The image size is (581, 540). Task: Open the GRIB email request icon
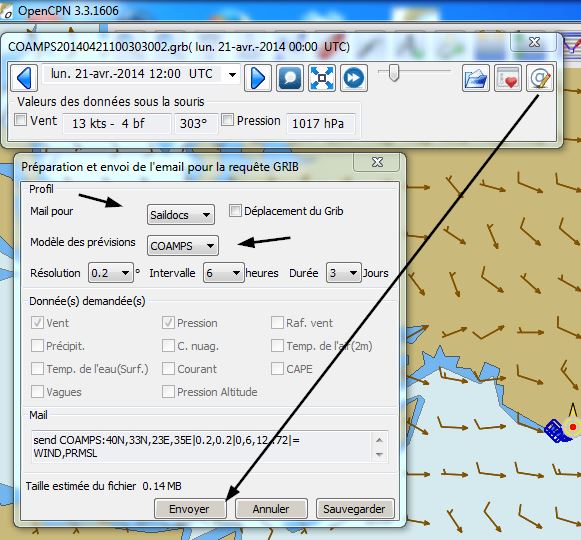(540, 78)
